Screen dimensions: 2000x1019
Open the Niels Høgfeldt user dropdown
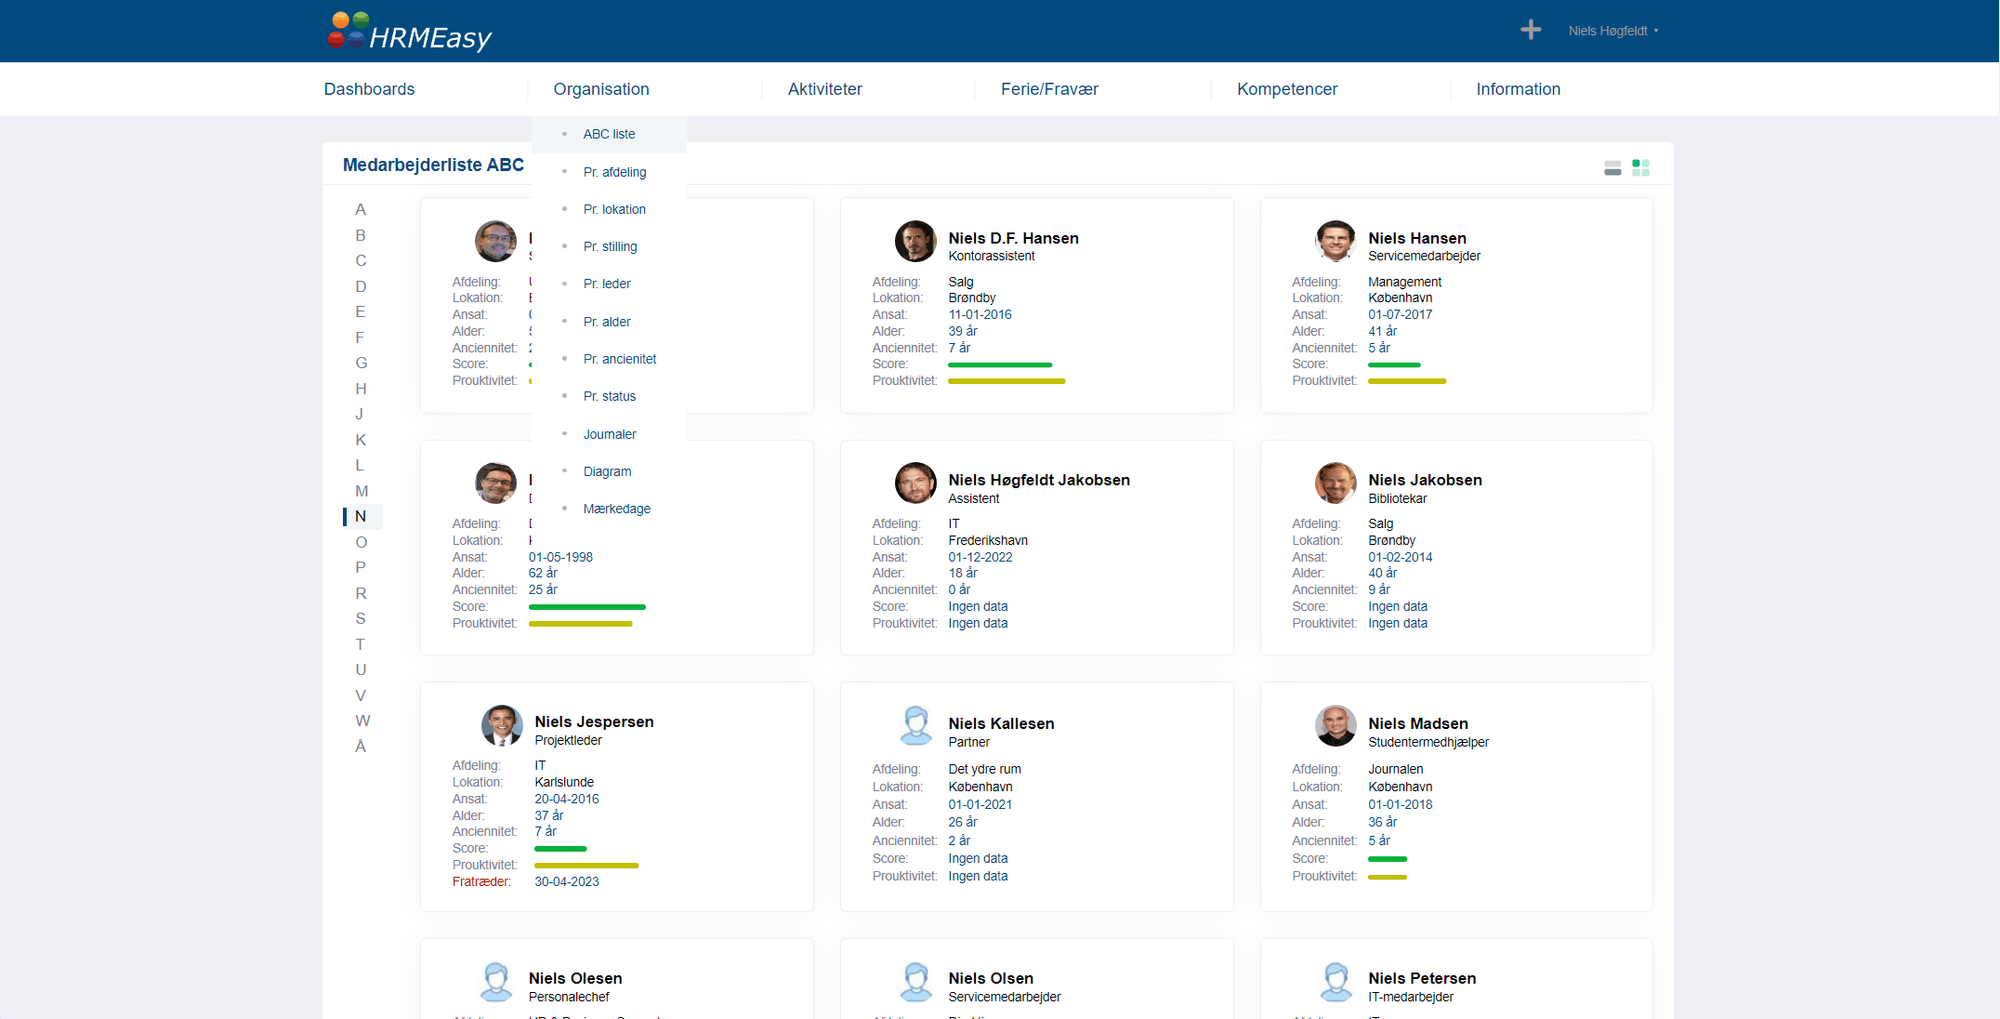pyautogui.click(x=1613, y=31)
